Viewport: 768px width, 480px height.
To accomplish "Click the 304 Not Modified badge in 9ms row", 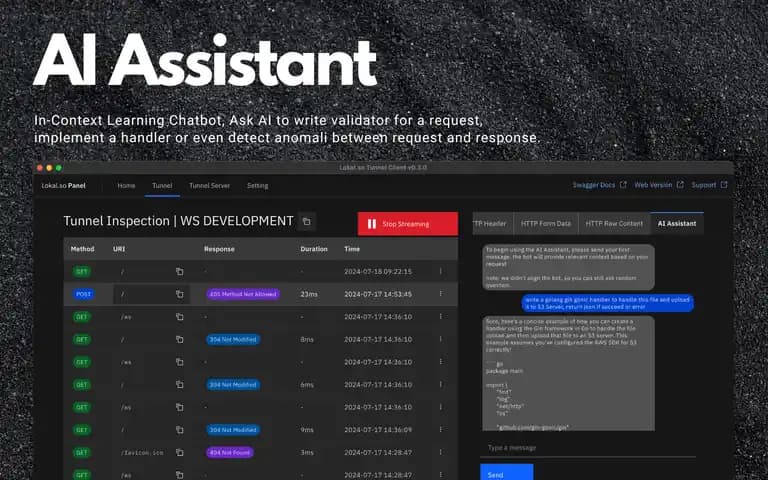I will coord(233,430).
